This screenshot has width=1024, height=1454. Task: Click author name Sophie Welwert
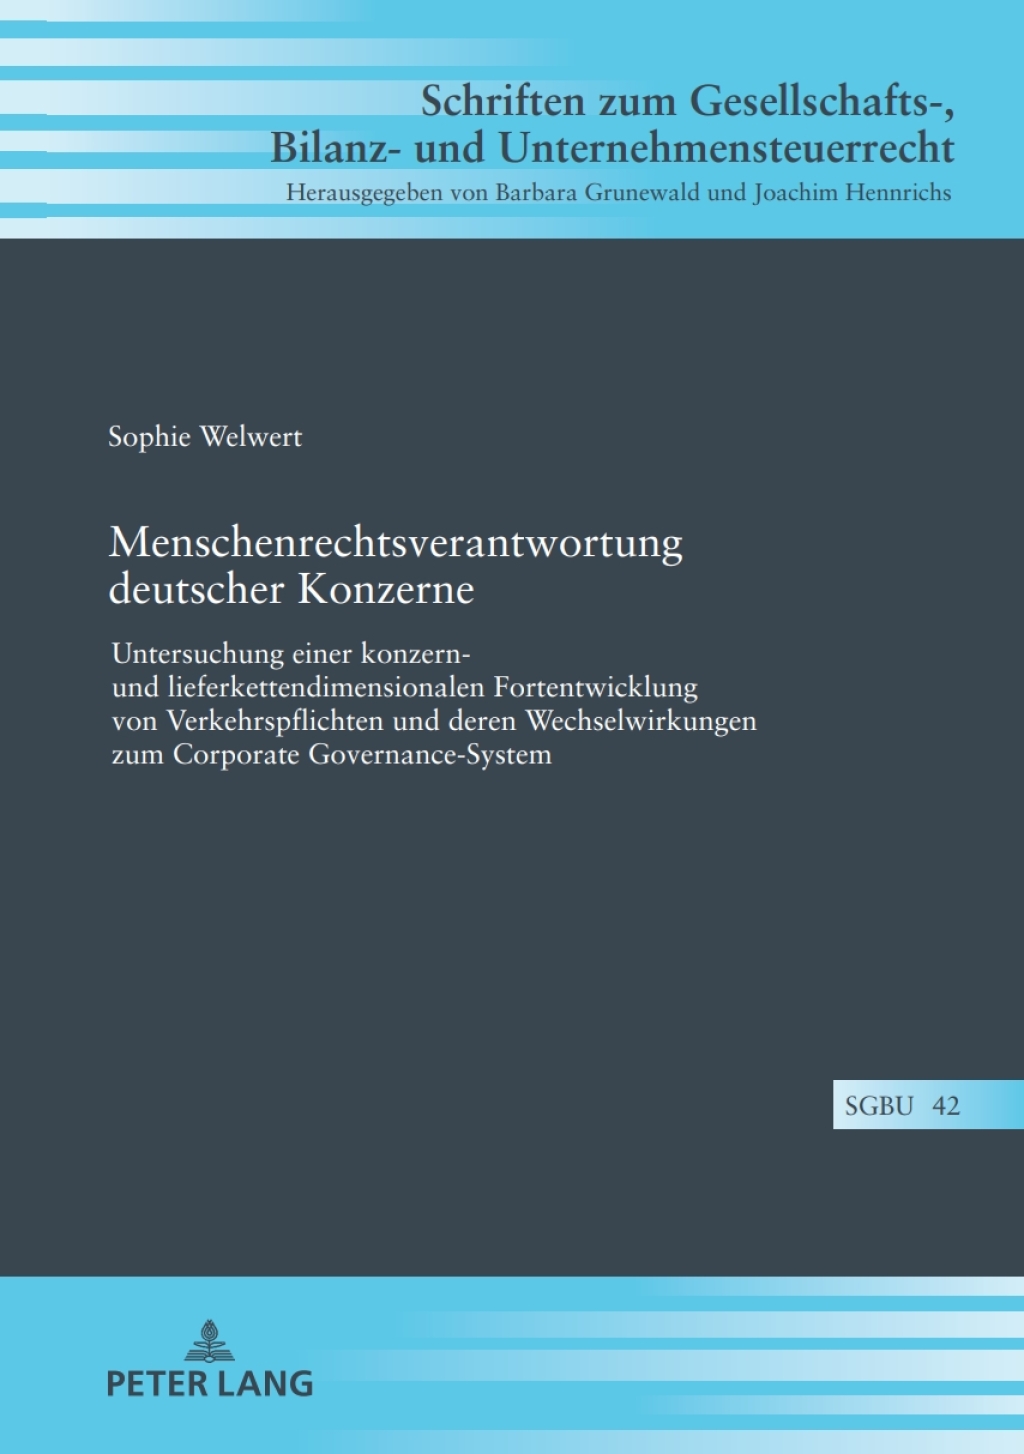(207, 437)
